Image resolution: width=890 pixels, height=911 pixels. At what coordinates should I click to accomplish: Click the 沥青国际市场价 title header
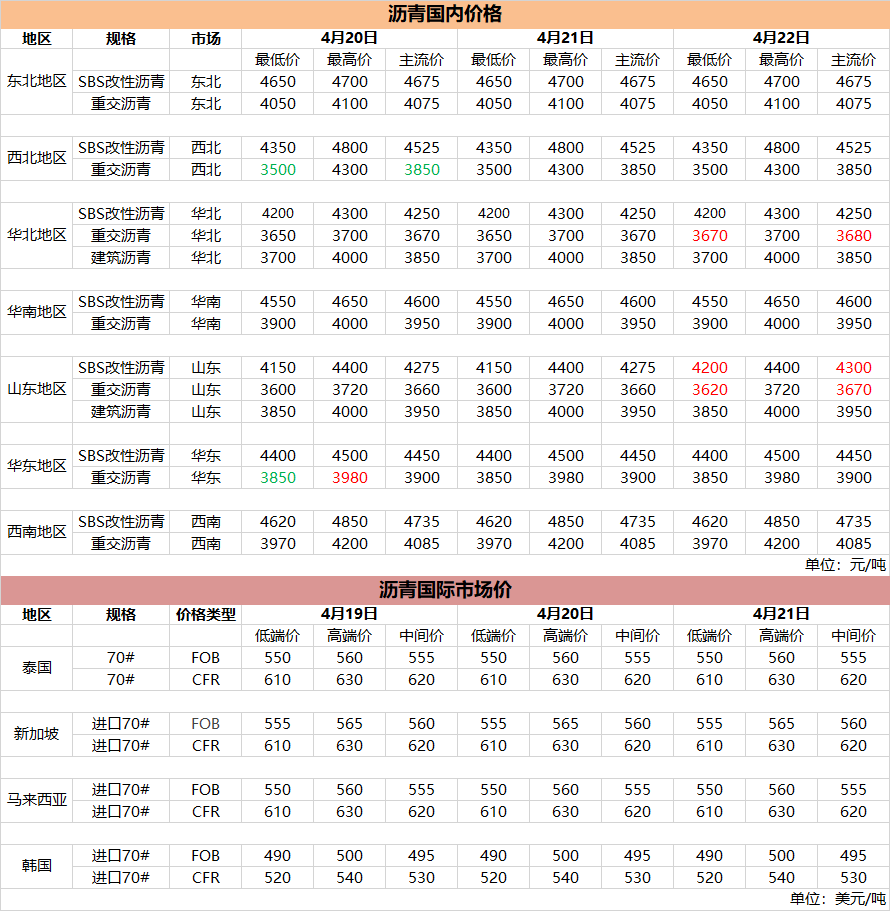click(445, 590)
